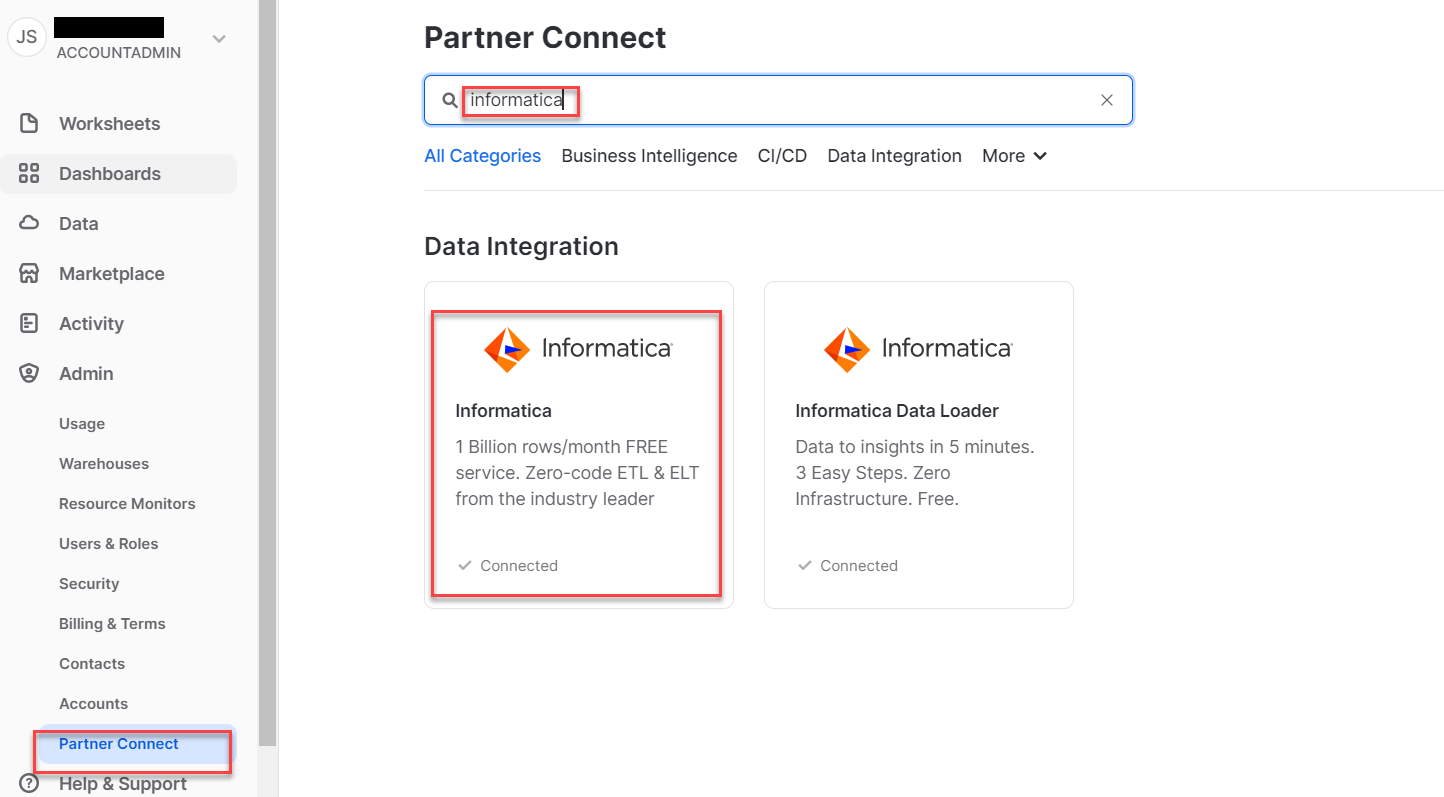Clear the search with the X icon

click(1106, 99)
